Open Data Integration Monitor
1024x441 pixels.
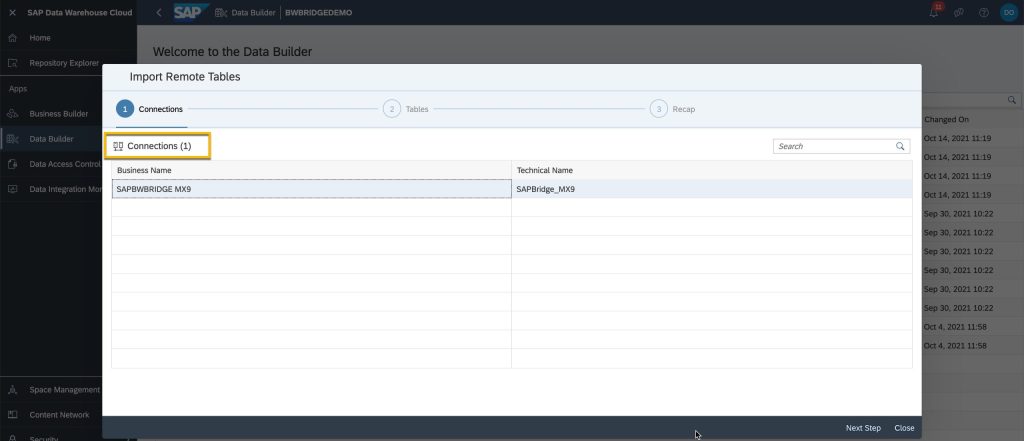(x=64, y=189)
